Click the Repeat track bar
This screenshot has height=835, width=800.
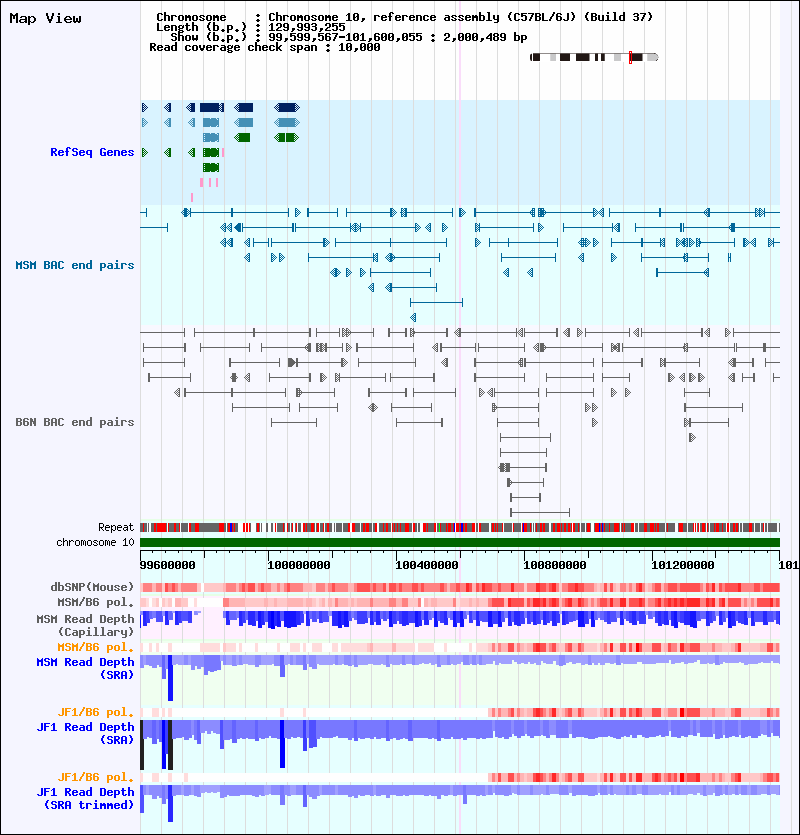coord(460,528)
